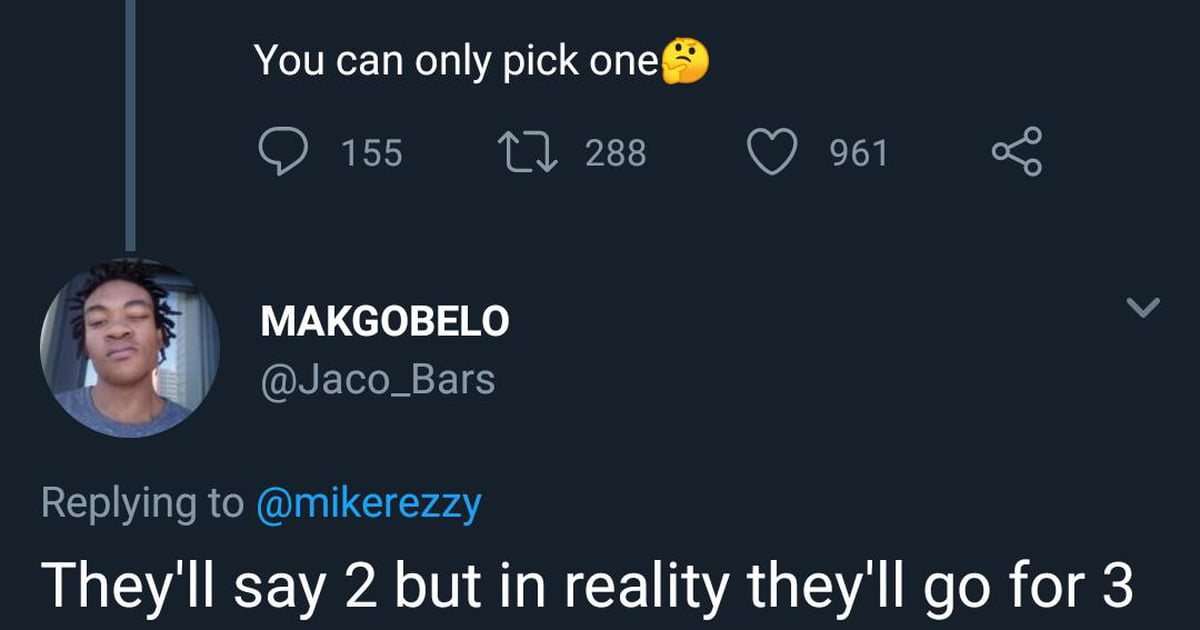This screenshot has height=630, width=1200.
Task: Open the share icon menu
Action: [1017, 152]
